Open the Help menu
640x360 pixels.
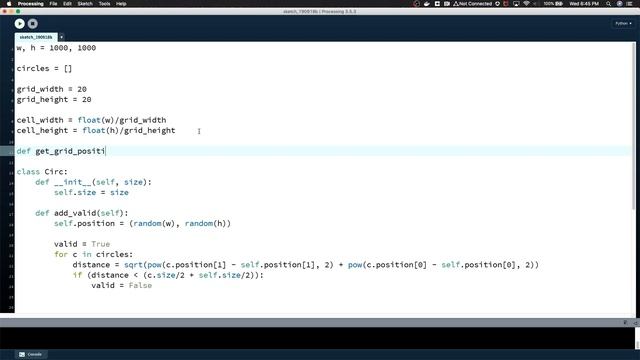click(x=121, y=4)
